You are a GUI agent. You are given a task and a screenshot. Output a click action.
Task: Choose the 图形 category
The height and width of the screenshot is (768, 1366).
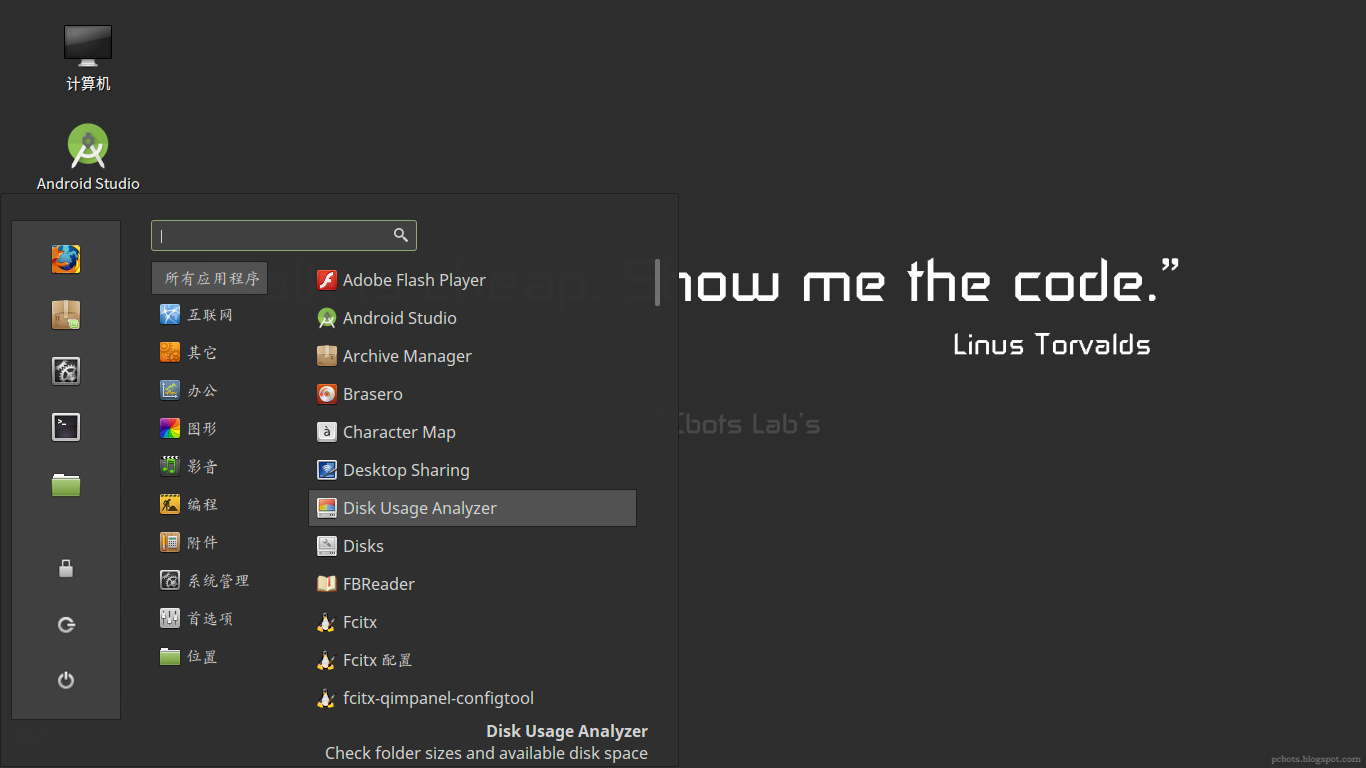coord(201,429)
